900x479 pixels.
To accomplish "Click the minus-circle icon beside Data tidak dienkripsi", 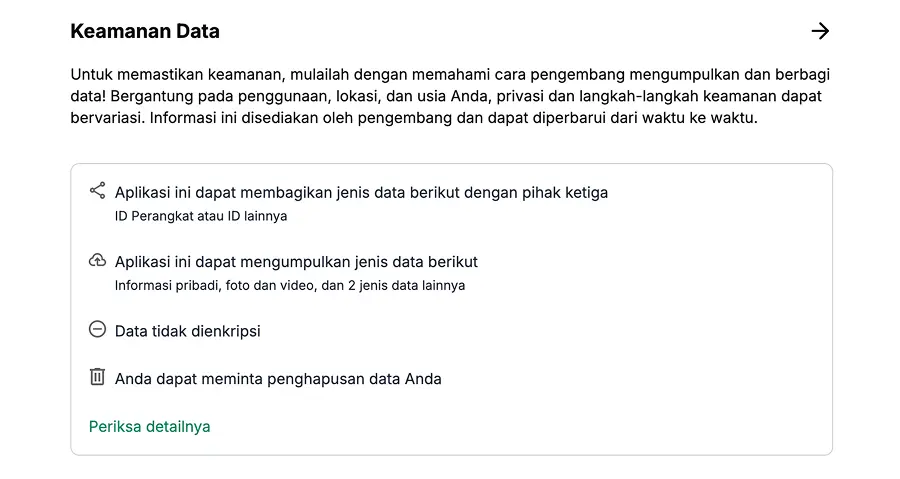I will coord(97,329).
